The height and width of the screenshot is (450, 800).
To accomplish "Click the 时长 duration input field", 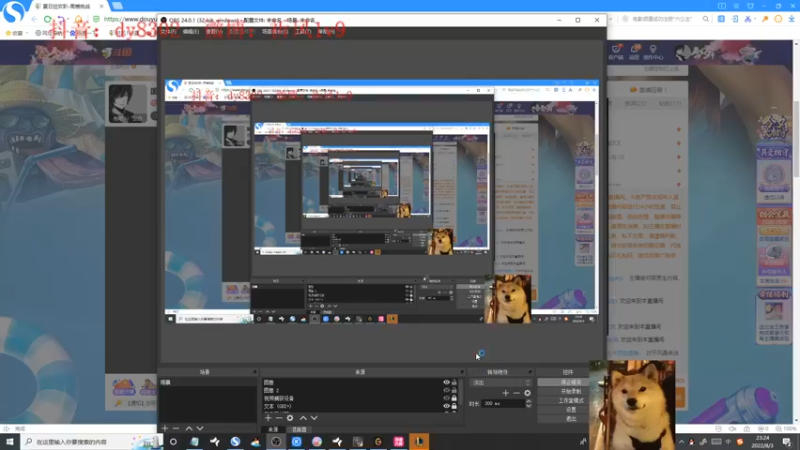I will click(503, 404).
